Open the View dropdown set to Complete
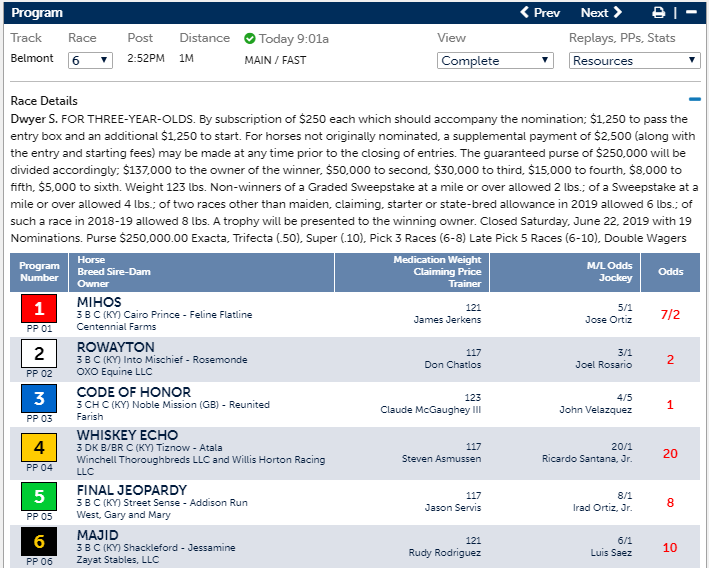This screenshot has width=709, height=568. coord(495,60)
